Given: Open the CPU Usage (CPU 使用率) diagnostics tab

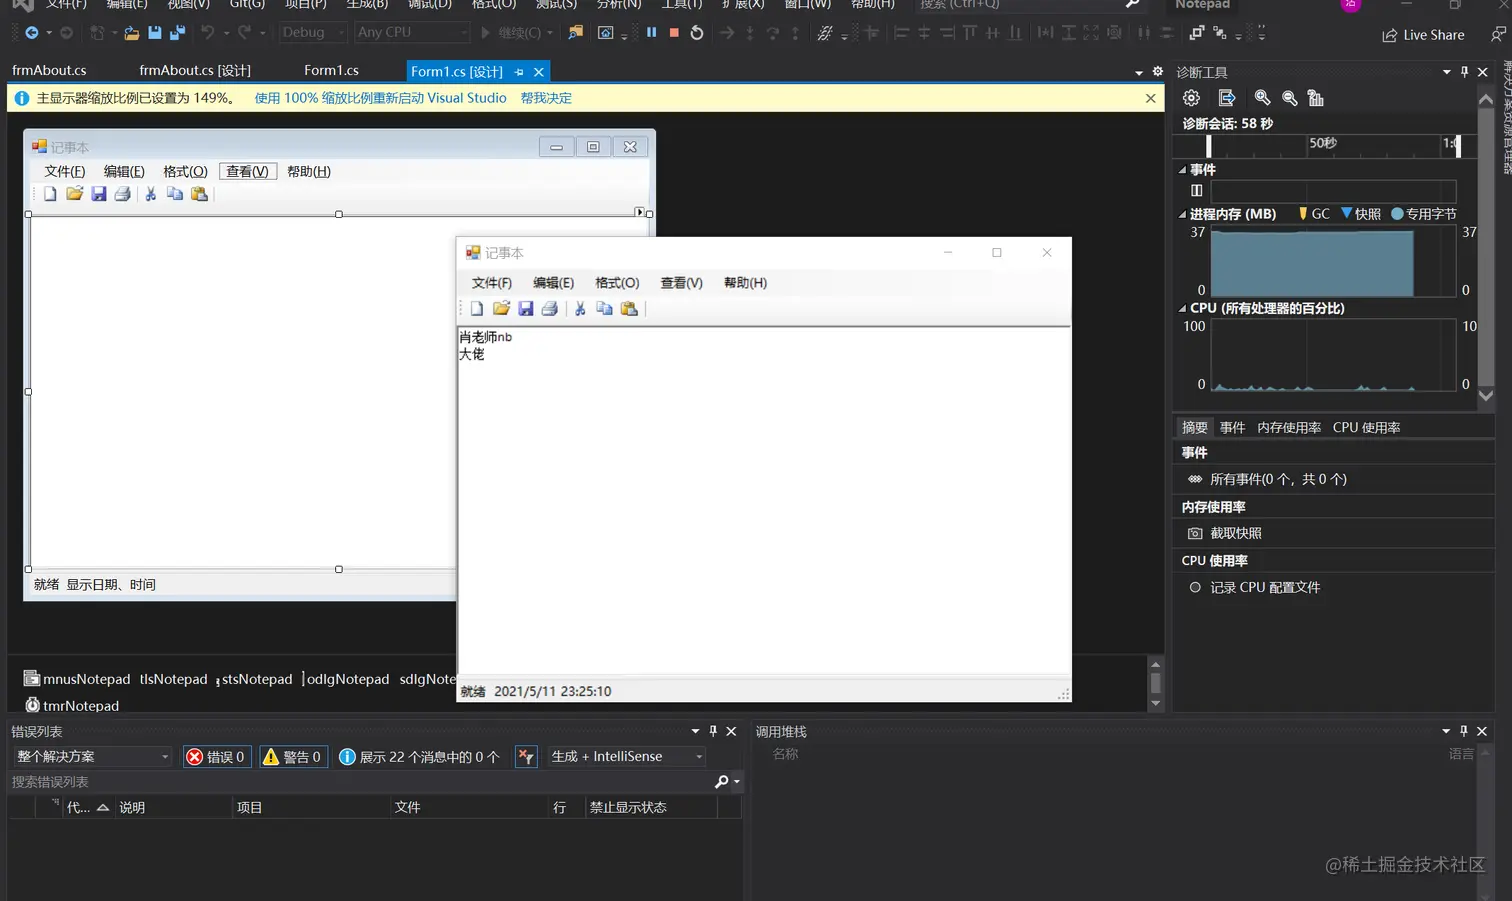Looking at the screenshot, I should (1366, 428).
